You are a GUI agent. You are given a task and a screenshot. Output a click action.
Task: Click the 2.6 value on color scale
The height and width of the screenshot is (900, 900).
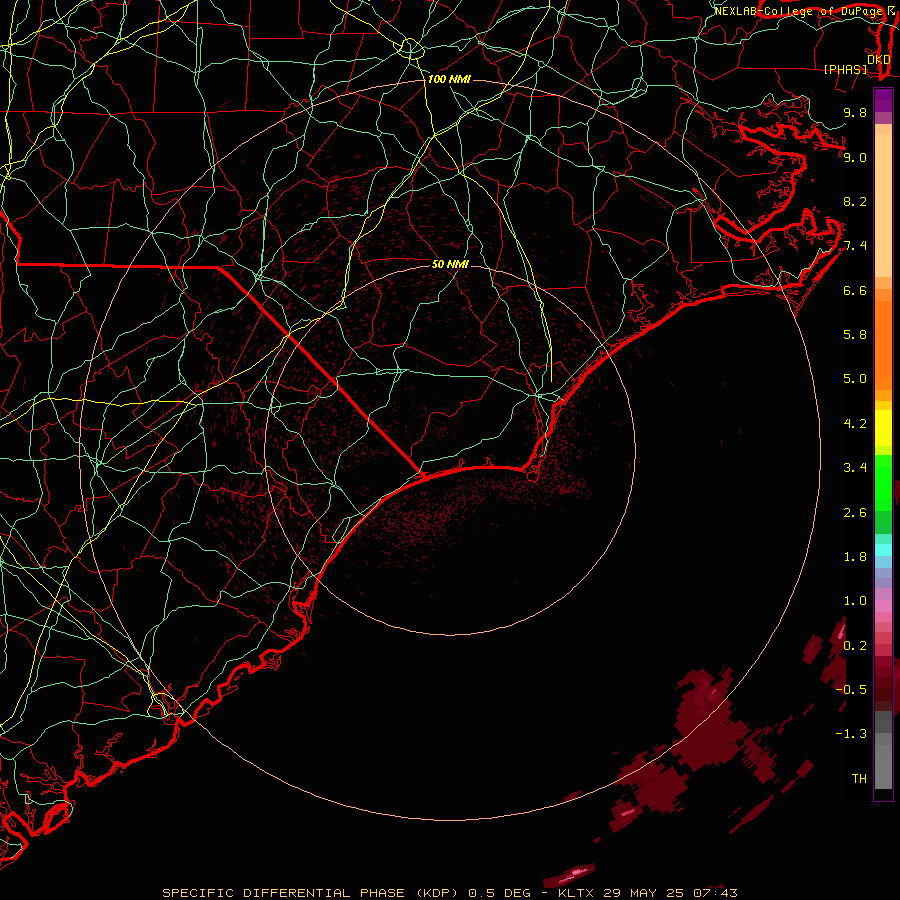[x=855, y=513]
